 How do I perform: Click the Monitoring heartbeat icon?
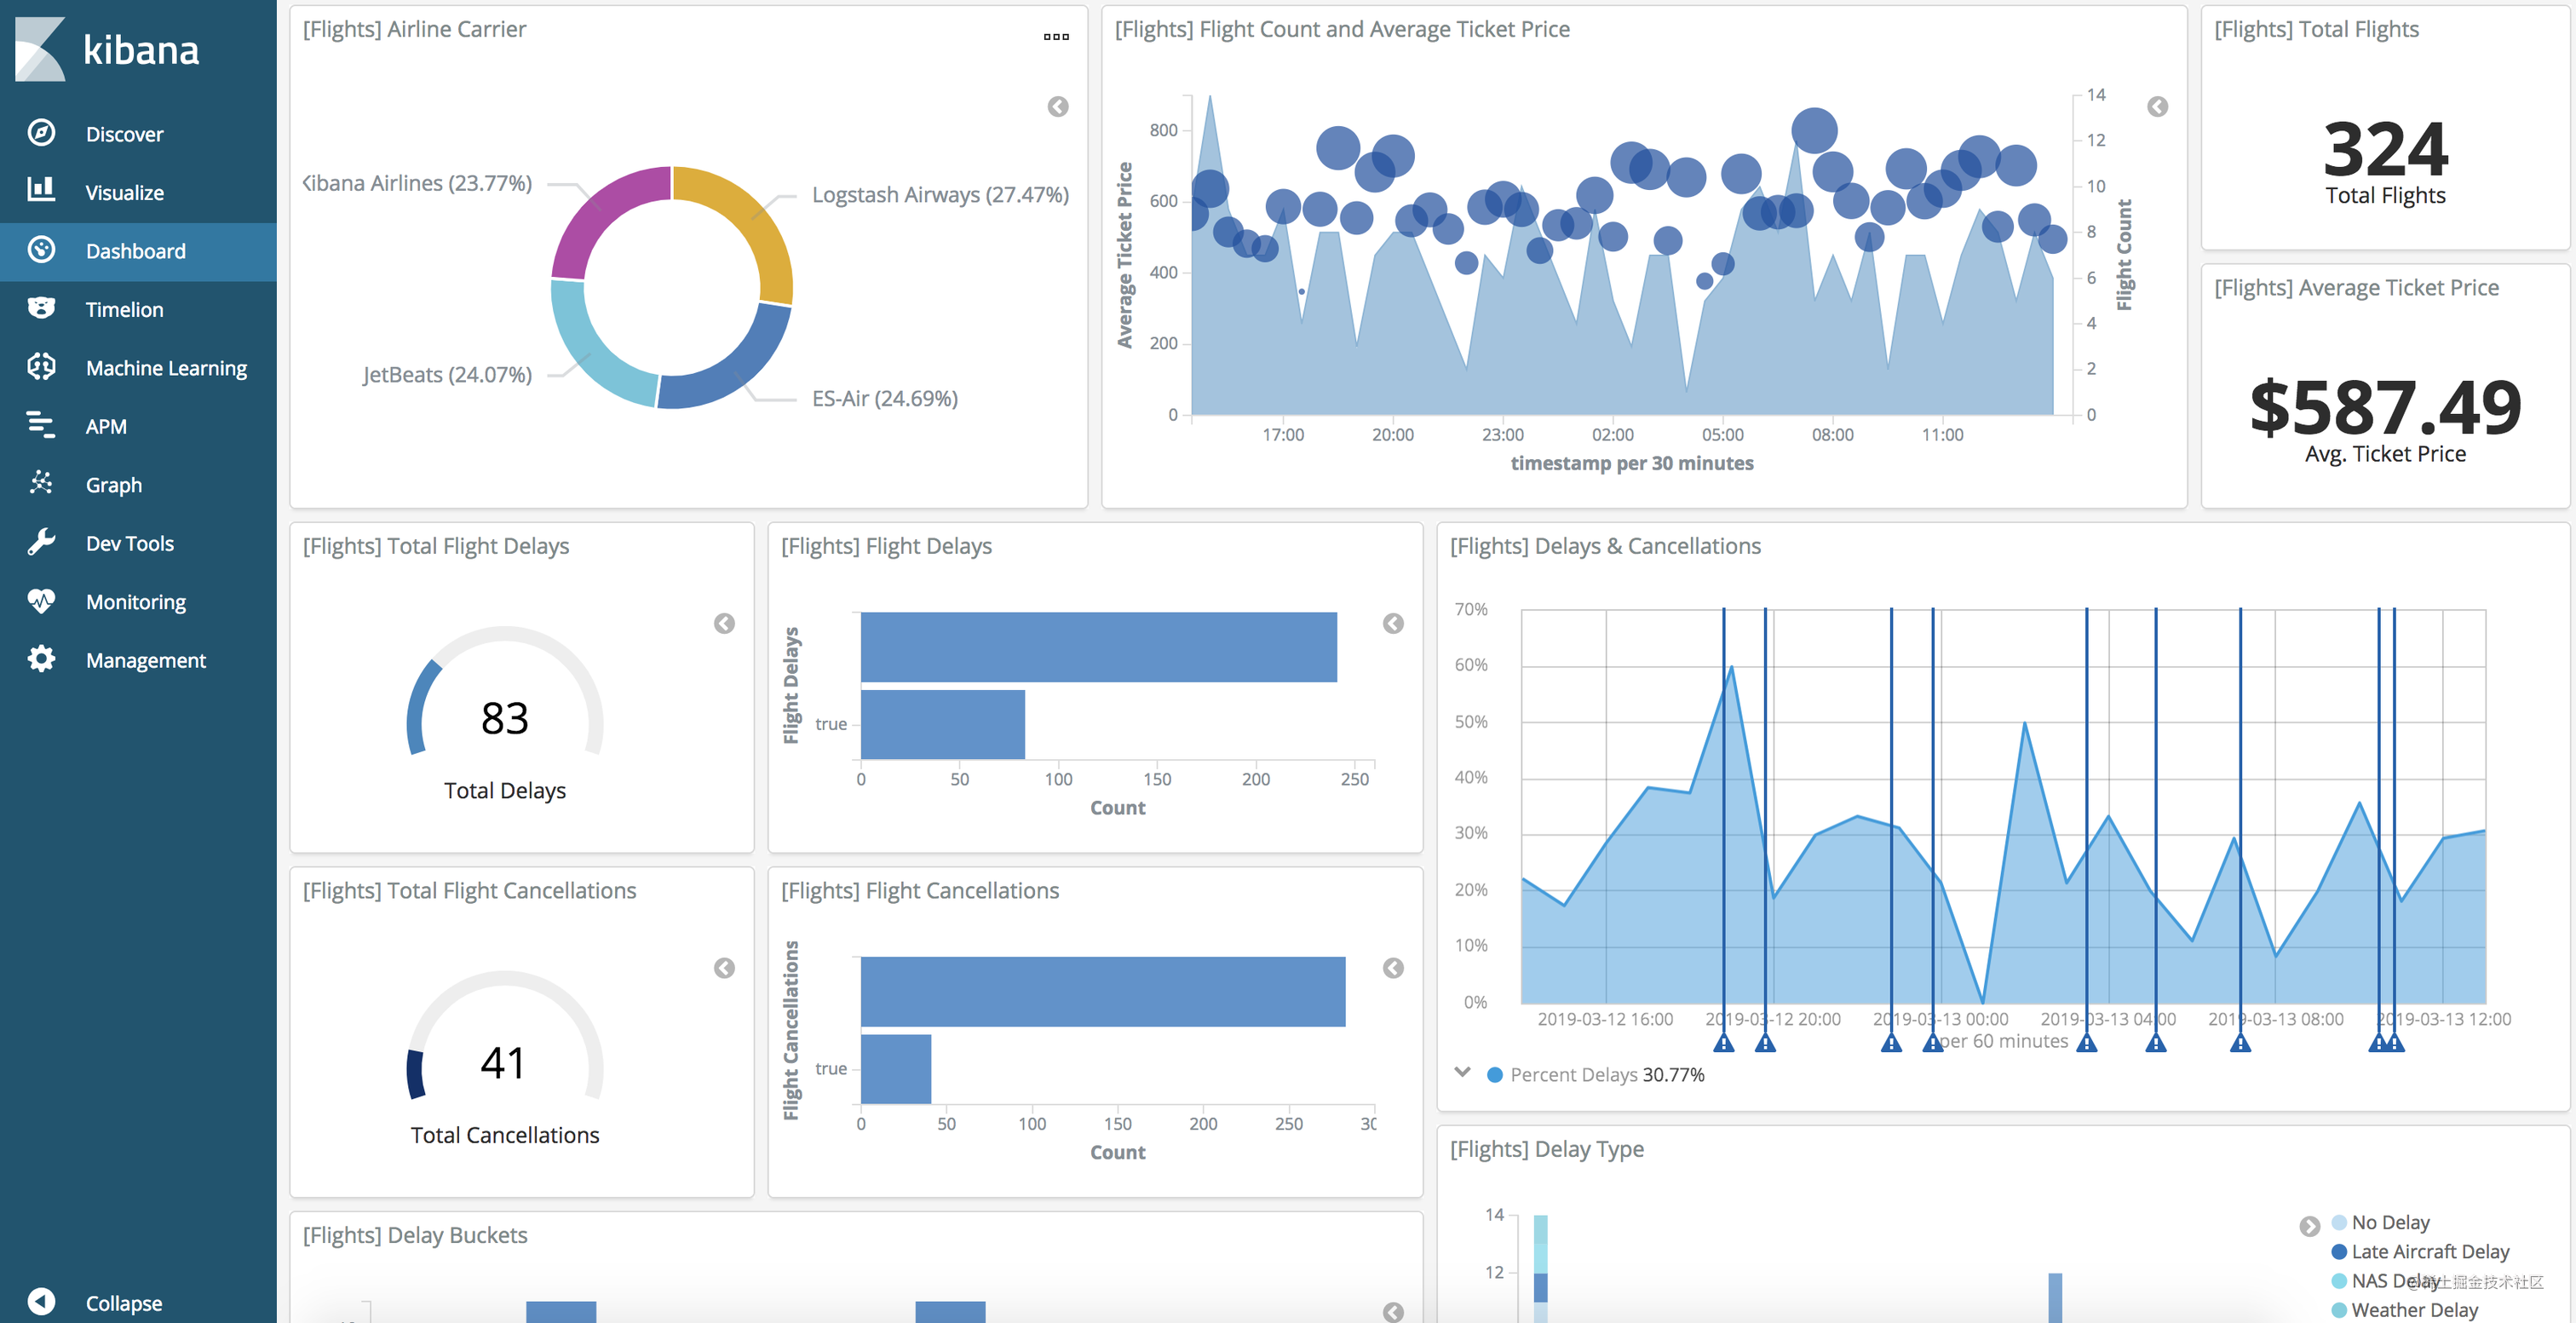click(41, 601)
